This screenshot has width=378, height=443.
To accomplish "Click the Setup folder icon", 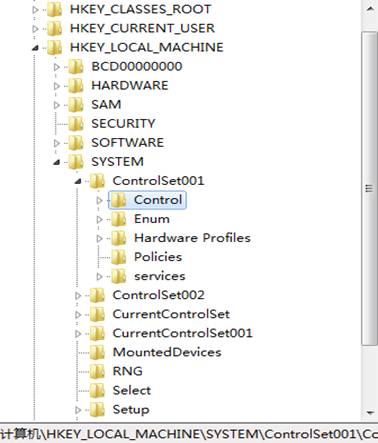I will click(97, 409).
